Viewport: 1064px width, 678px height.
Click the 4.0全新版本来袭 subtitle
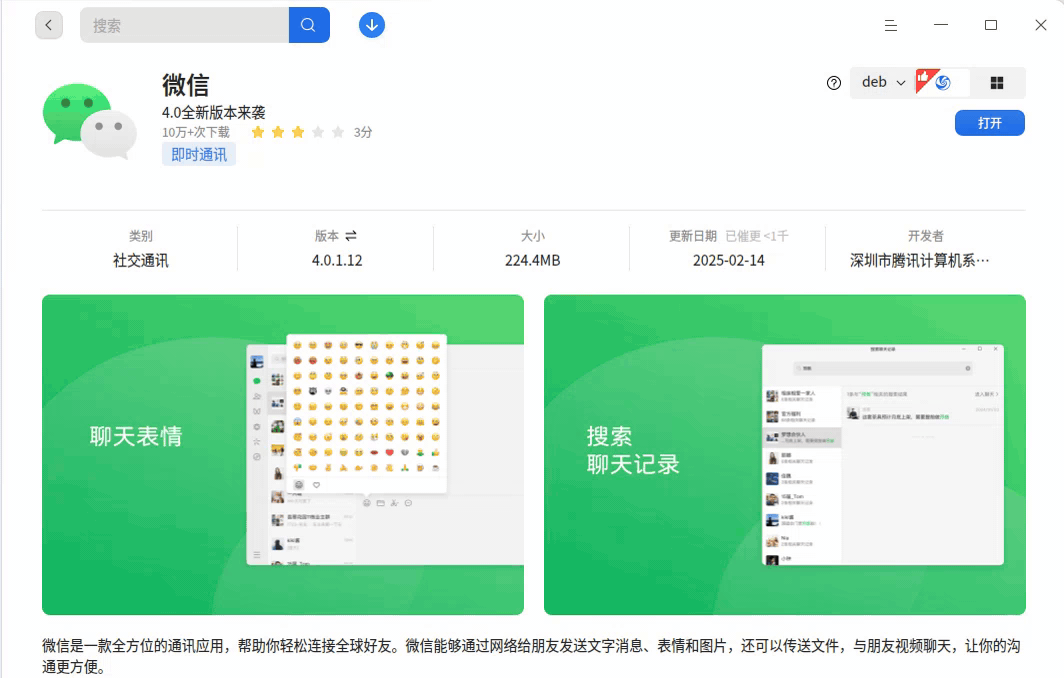click(x=214, y=113)
